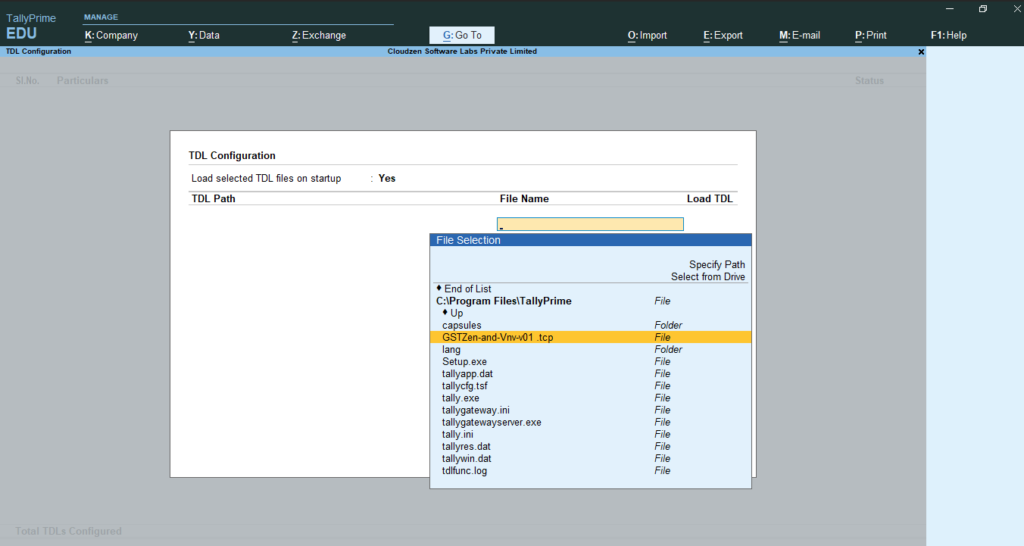Image resolution: width=1024 pixels, height=546 pixels.
Task: Select the Up entry to go up a folder
Action: tap(453, 313)
